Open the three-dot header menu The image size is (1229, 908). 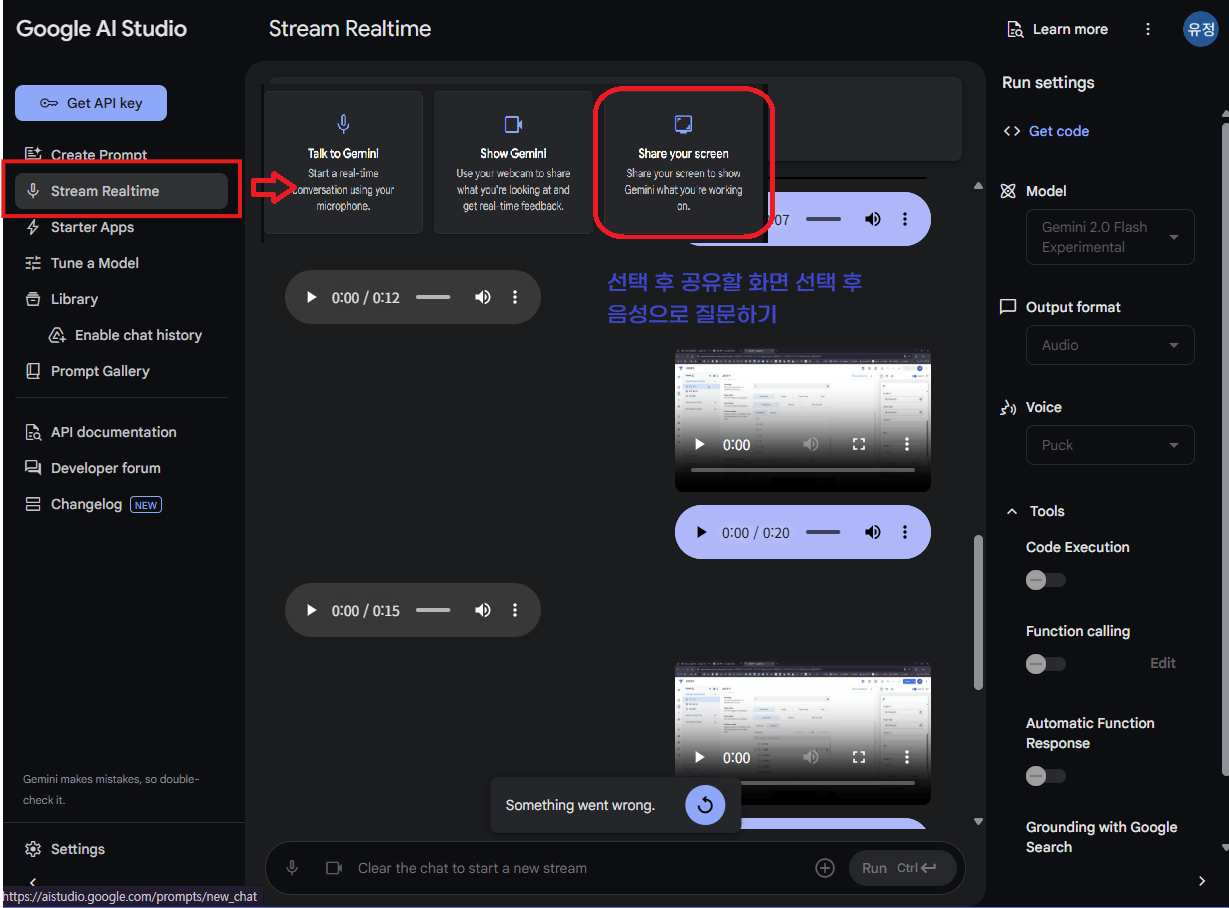[1148, 29]
